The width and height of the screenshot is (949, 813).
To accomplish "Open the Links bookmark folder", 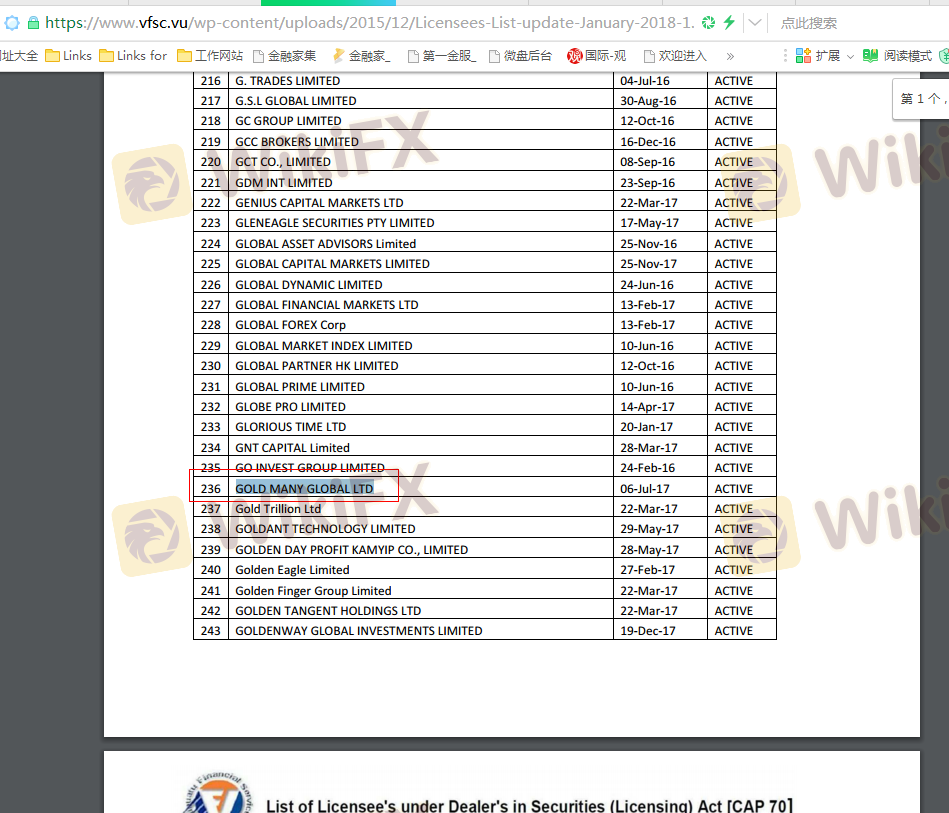I will click(68, 56).
